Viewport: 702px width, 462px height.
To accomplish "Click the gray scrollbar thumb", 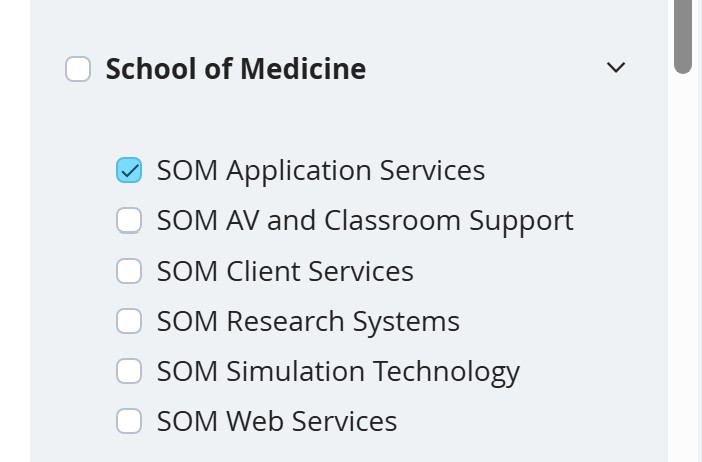I will [683, 36].
